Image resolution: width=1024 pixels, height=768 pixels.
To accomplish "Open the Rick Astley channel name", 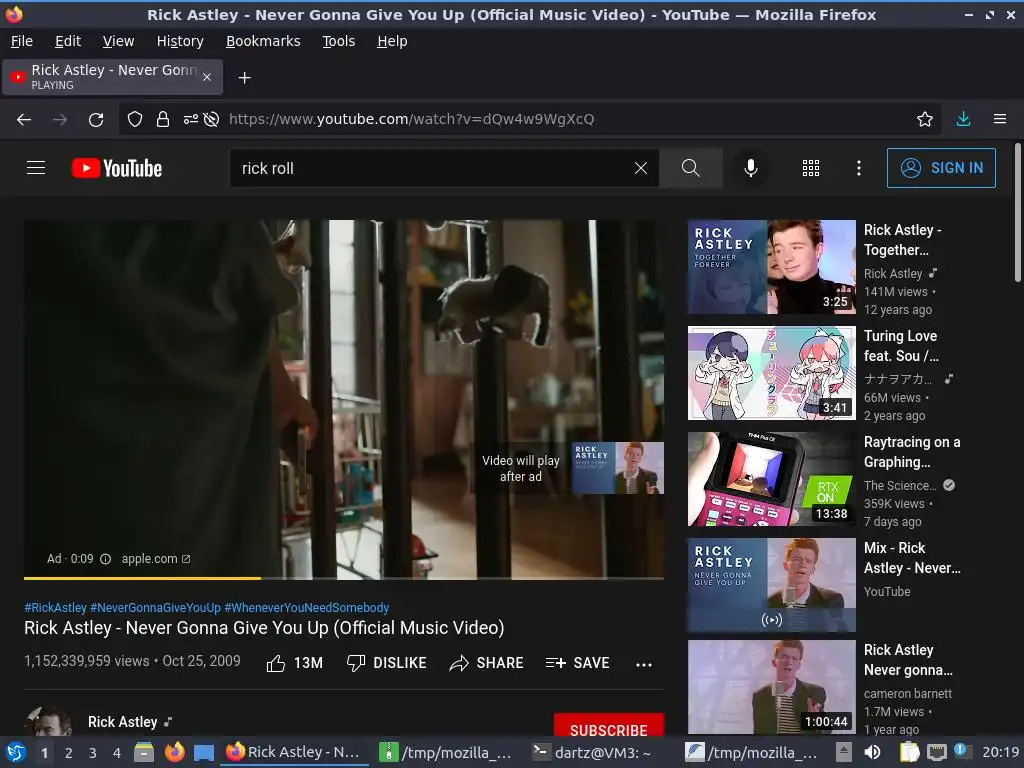I will [x=123, y=722].
